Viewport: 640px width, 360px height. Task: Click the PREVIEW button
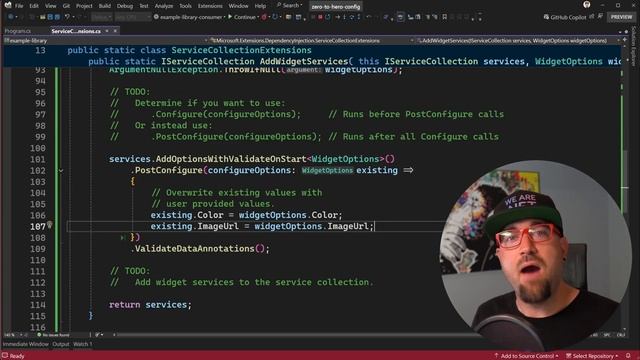pyautogui.click(x=621, y=17)
